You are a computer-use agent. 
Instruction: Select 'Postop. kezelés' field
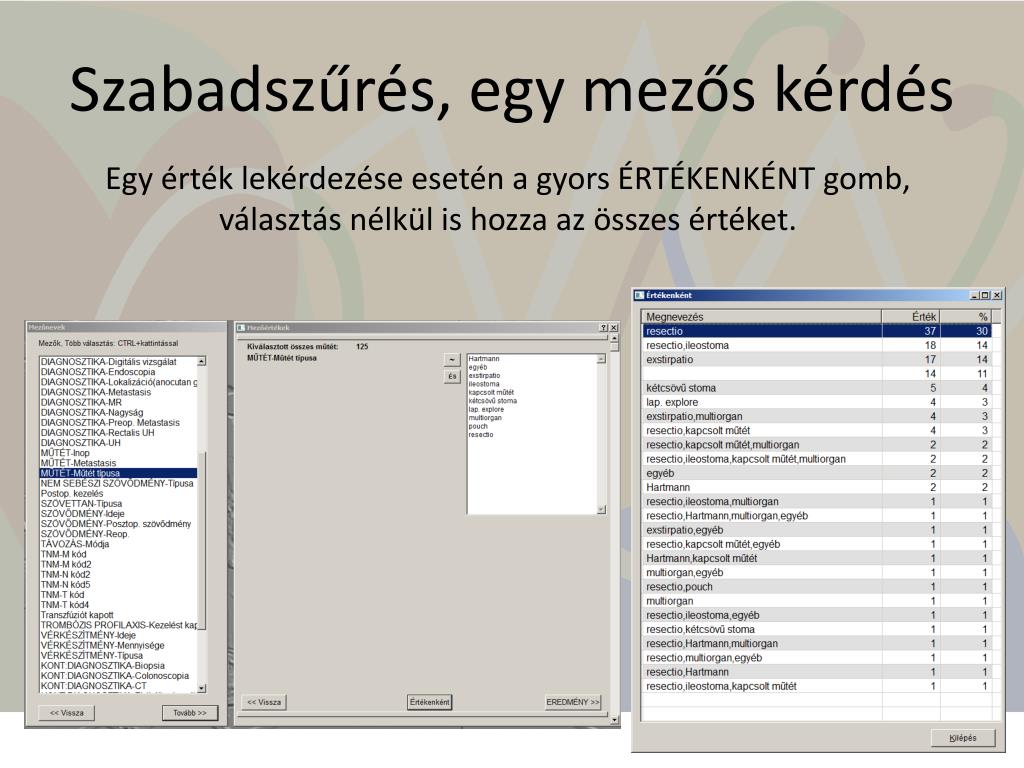coord(118,493)
